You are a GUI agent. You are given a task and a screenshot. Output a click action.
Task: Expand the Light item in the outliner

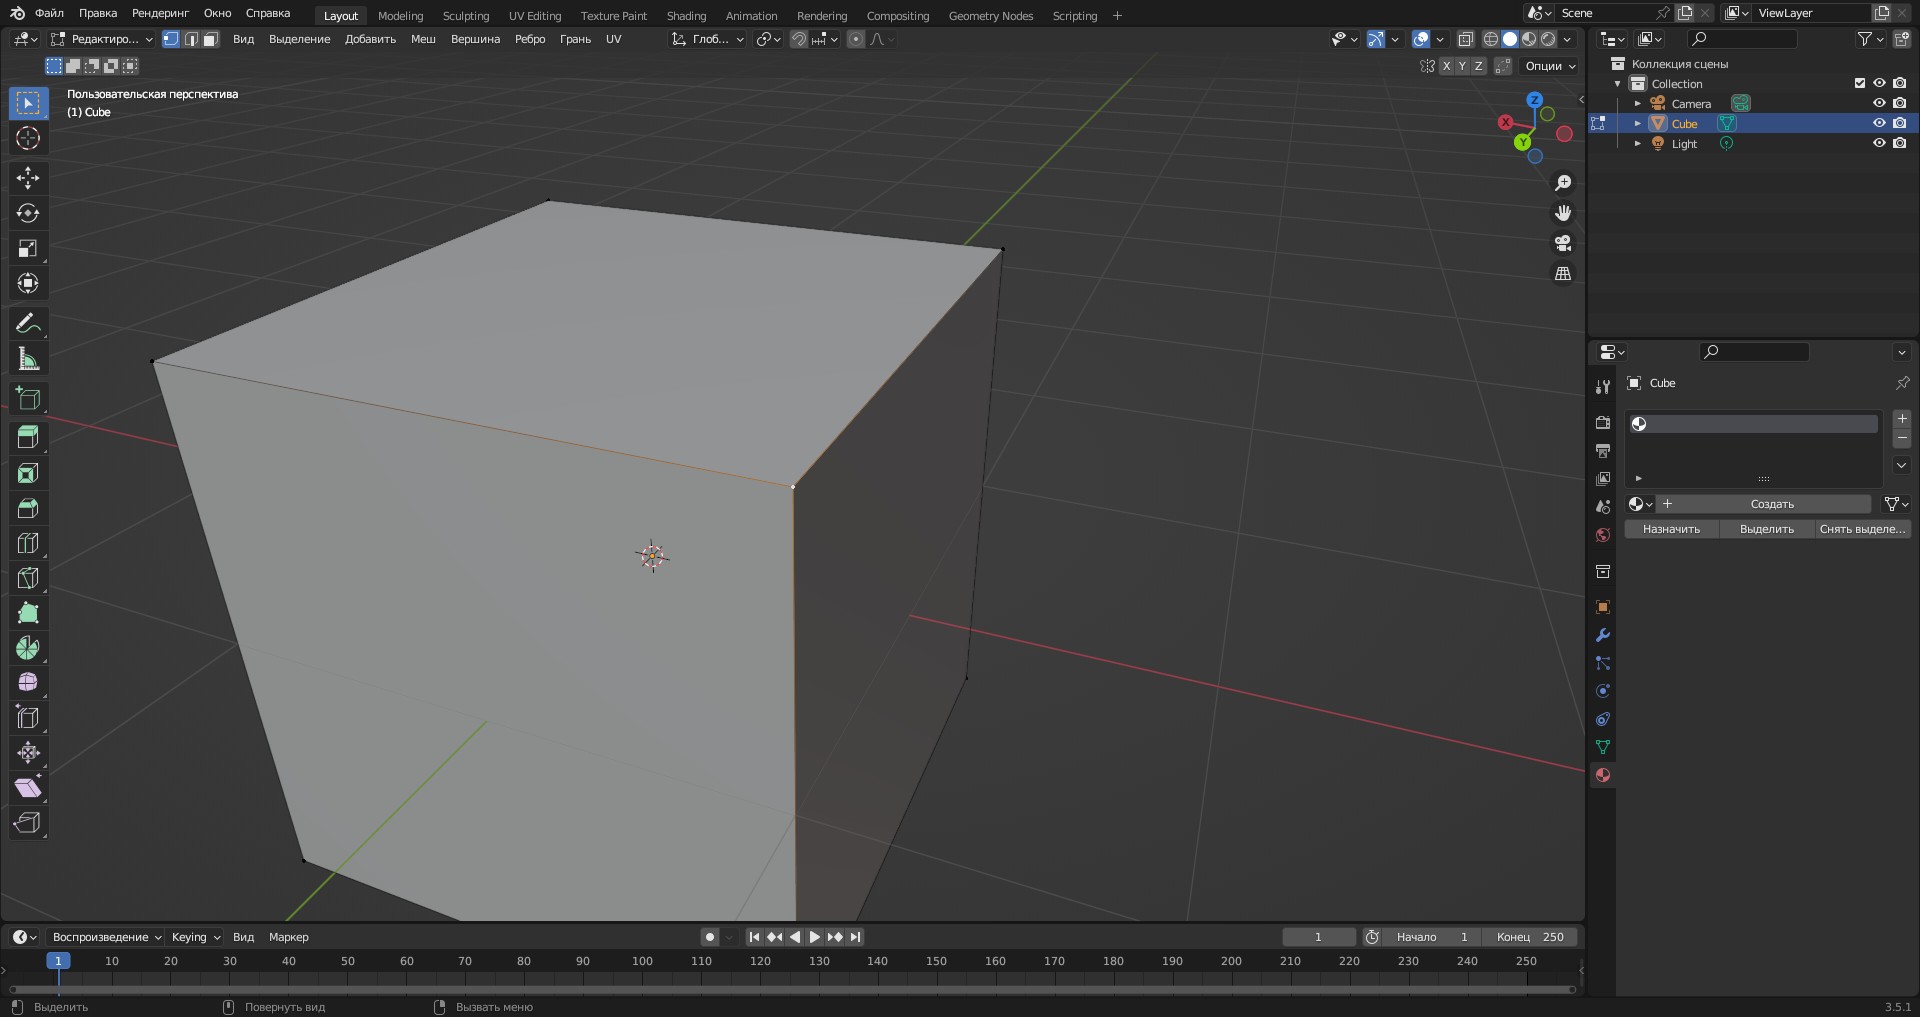(x=1637, y=143)
